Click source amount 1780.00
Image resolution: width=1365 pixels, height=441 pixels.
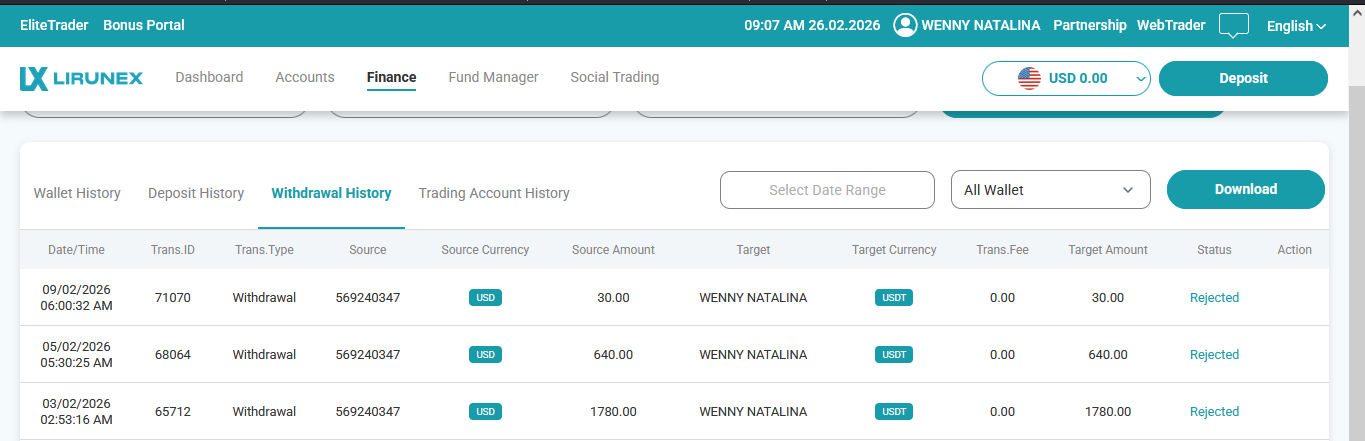(x=613, y=412)
